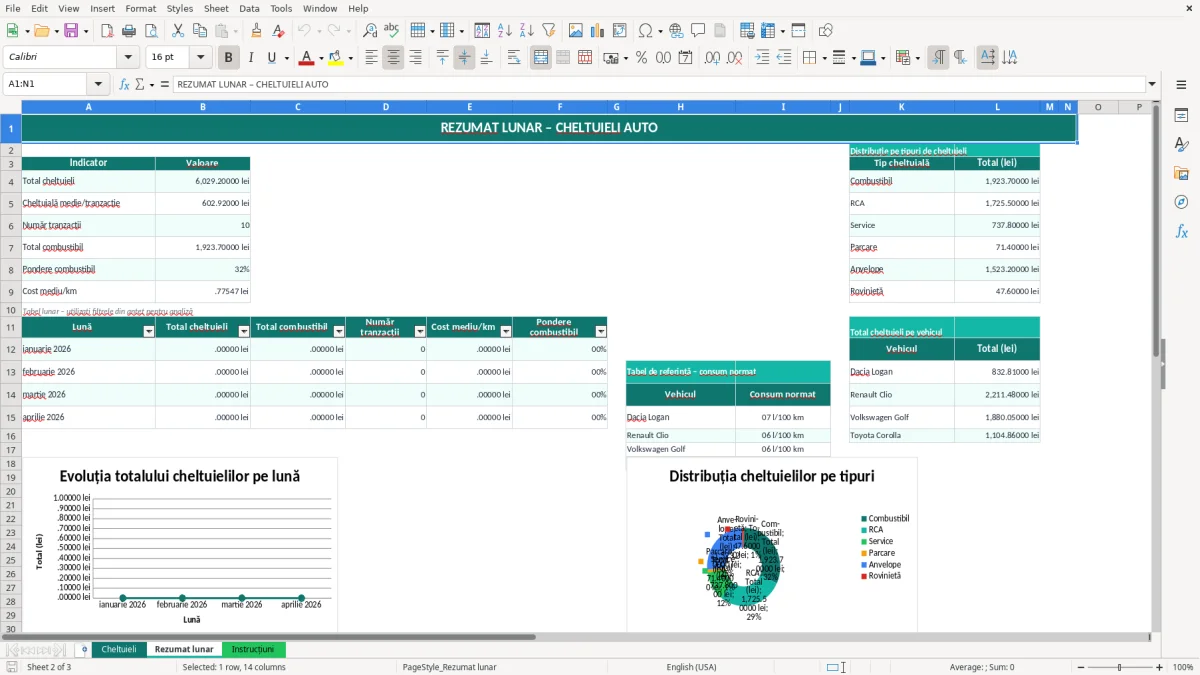Format as Percent icon
The height and width of the screenshot is (675, 1200).
641,58
